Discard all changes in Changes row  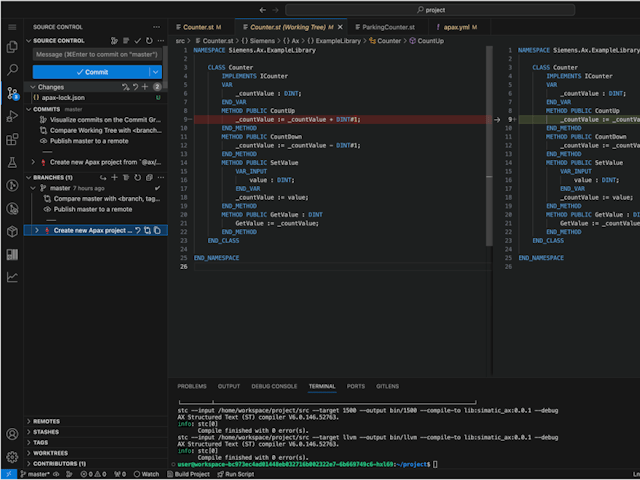tap(136, 87)
